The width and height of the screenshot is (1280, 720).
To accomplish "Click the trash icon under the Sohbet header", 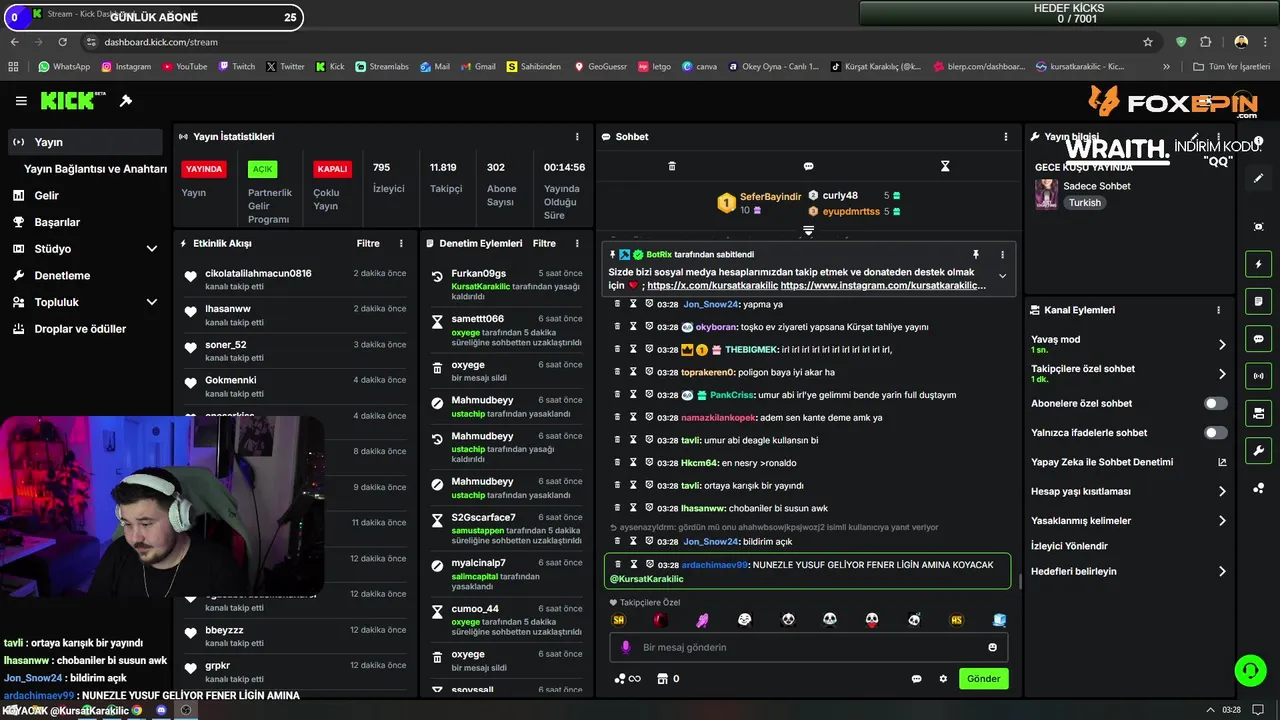I will 672,166.
